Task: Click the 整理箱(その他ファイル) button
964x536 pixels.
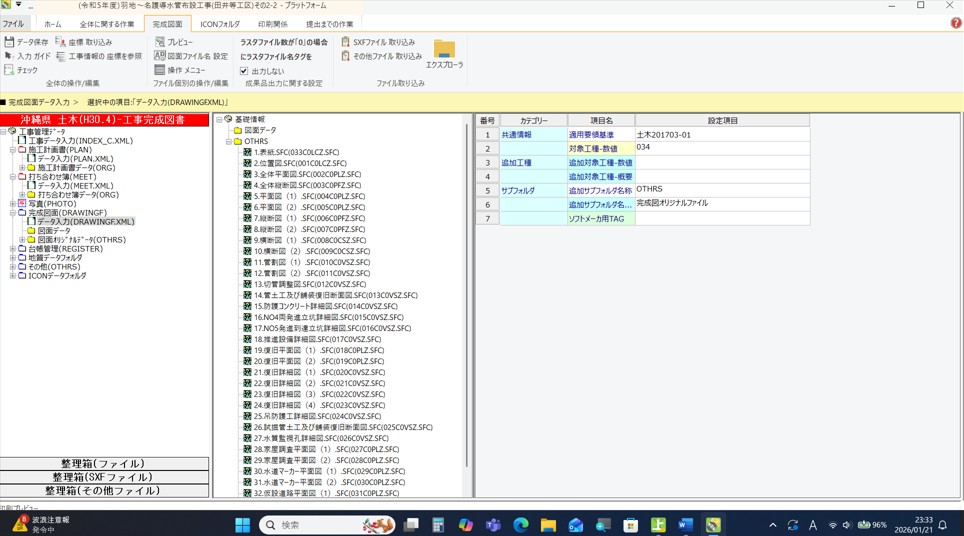Action: pyautogui.click(x=105, y=491)
